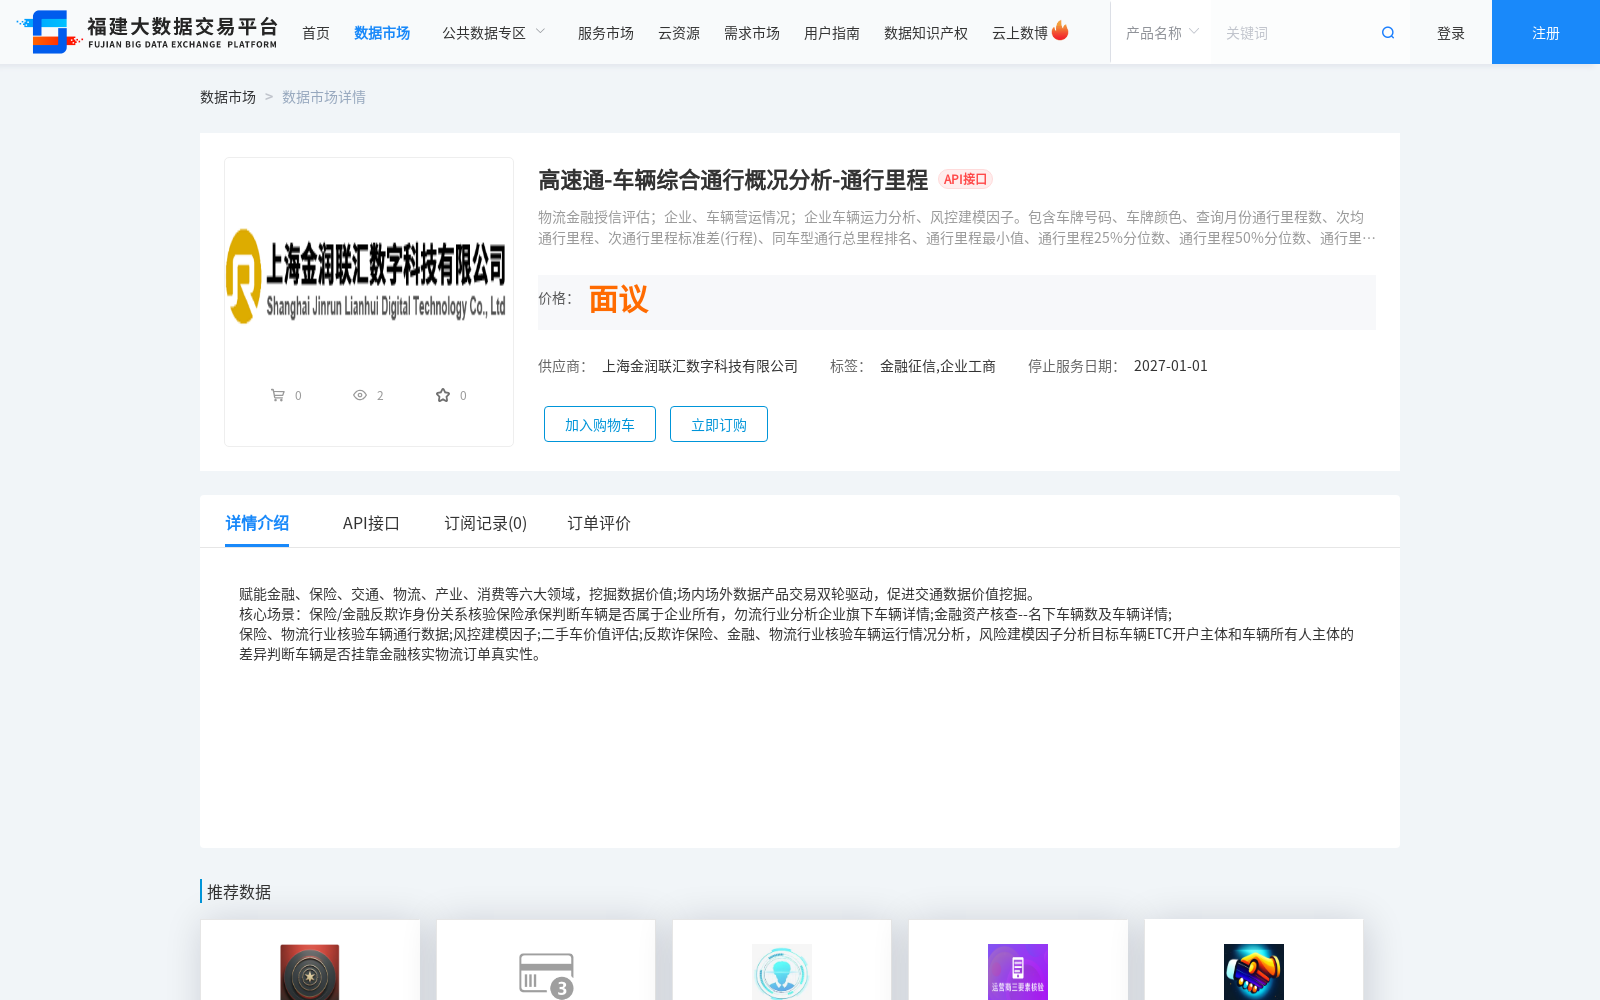The width and height of the screenshot is (1600, 1000).
Task: Open 云资源 menu item
Action: click(679, 33)
